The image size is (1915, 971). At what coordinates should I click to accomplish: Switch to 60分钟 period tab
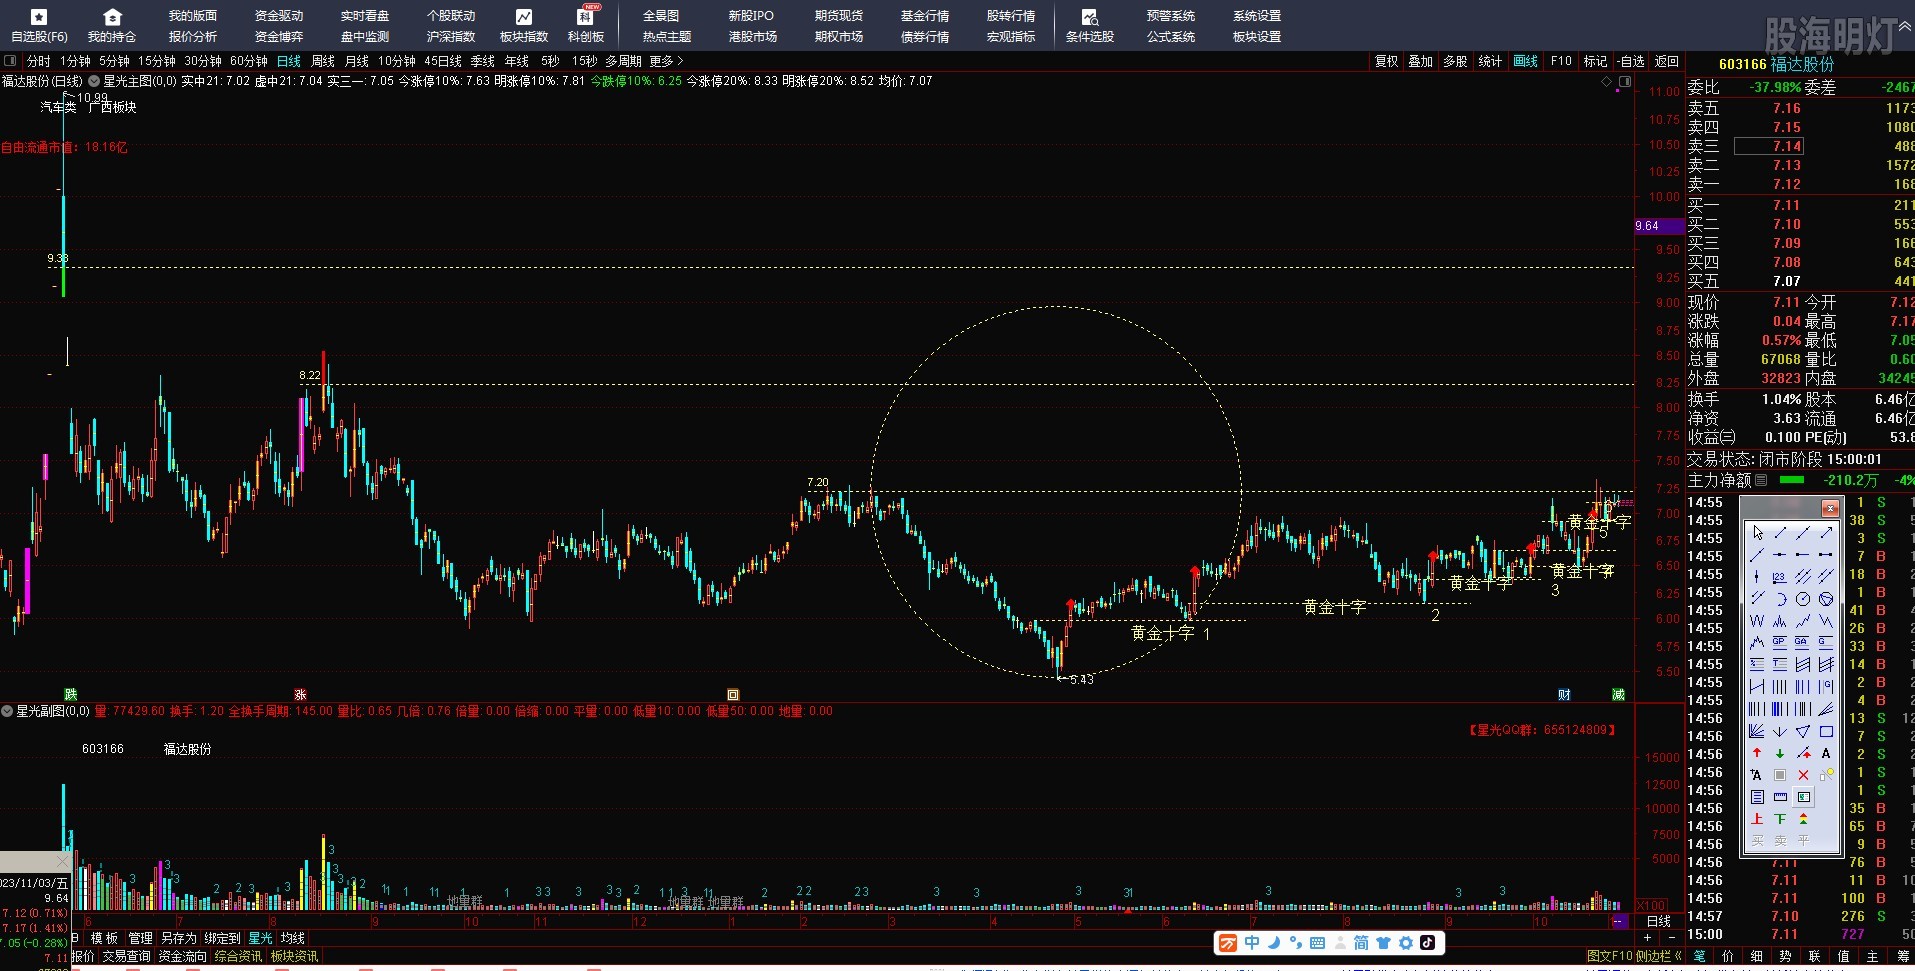pyautogui.click(x=249, y=61)
